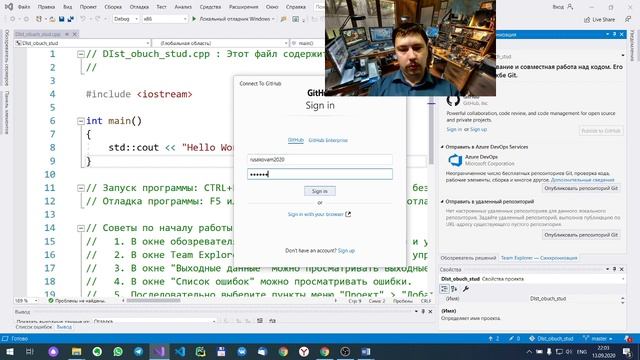Open the Правка menu
This screenshot has height=360, width=640.
(x=46, y=7)
